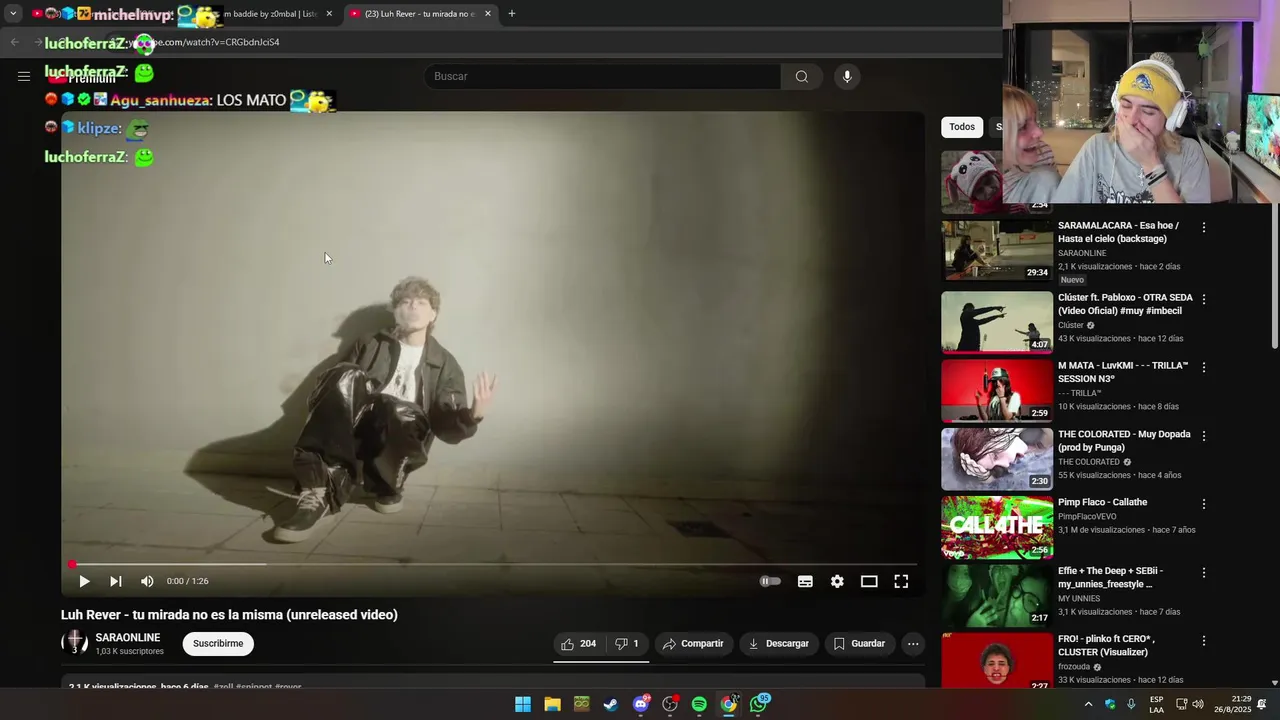Click the search magnifier button
This screenshot has height=720, width=1280.
[802, 77]
